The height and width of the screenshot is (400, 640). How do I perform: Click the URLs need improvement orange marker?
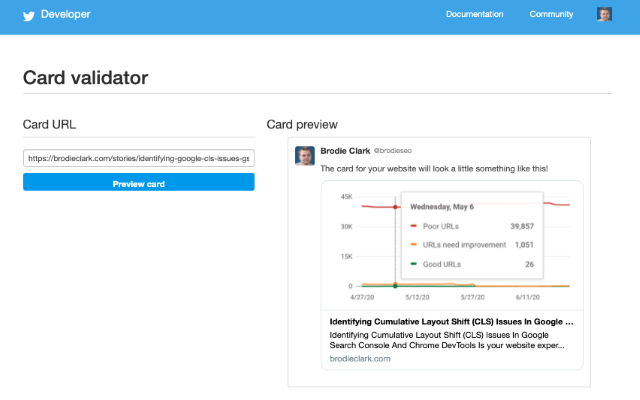414,245
